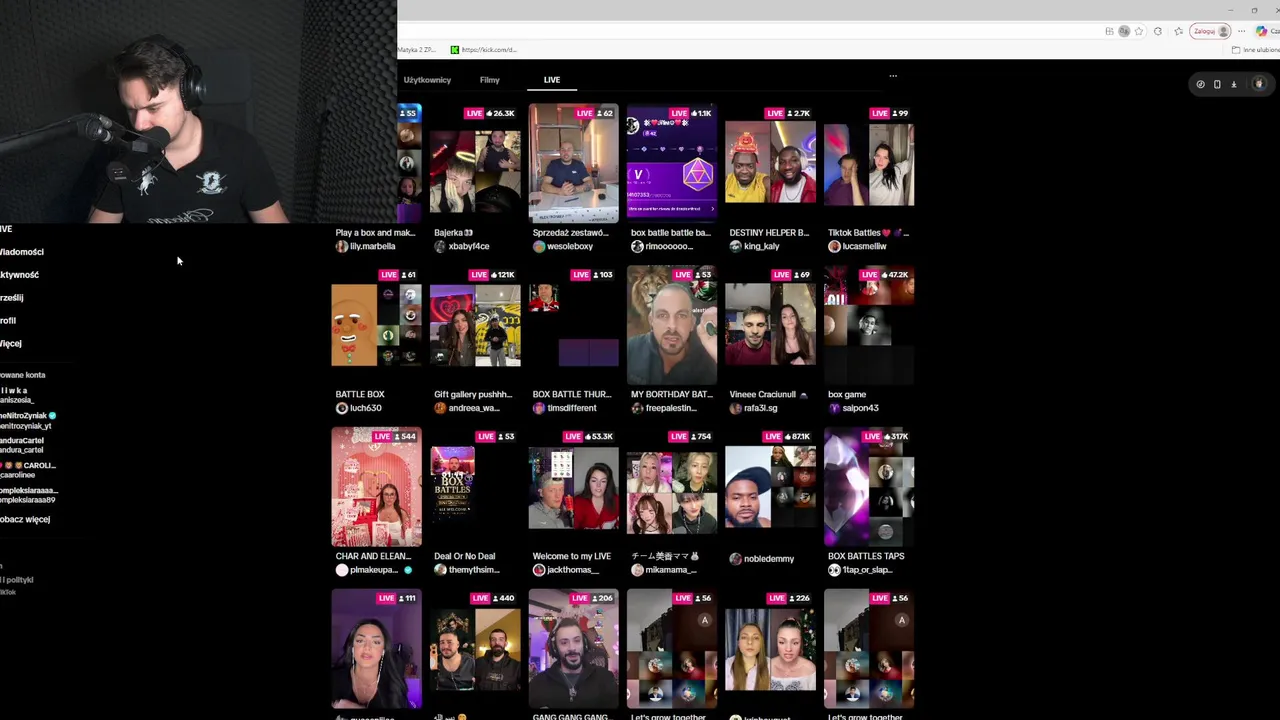Click the nobledemmy profile avatar icon
This screenshot has height=720, width=1280.
tap(736, 559)
